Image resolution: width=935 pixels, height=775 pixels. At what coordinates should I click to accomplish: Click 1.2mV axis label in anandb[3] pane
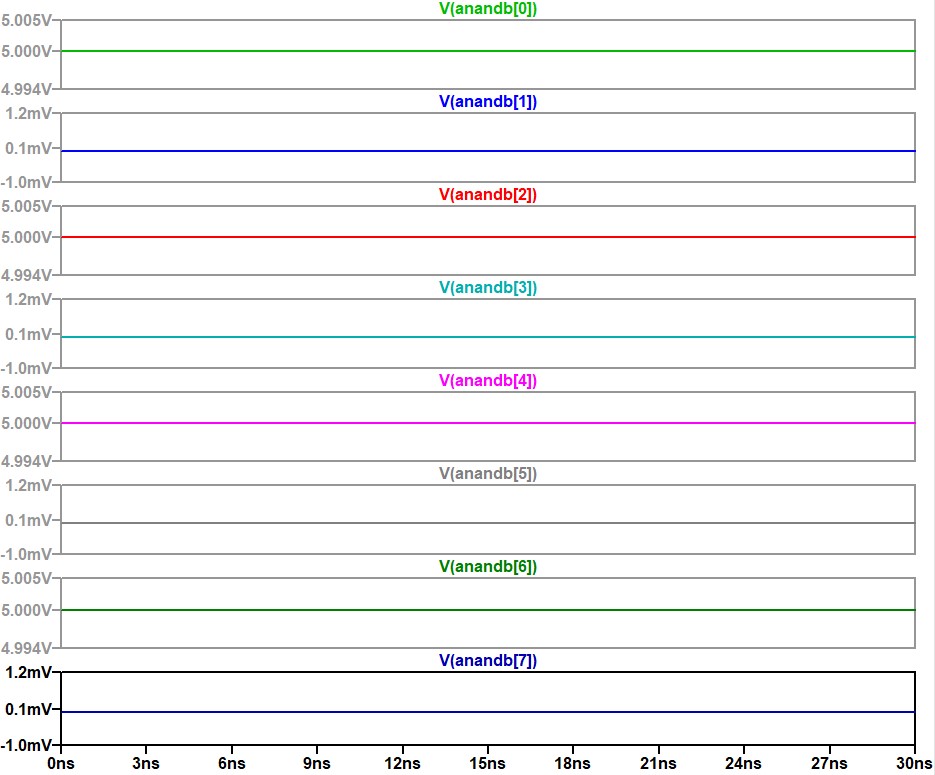pyautogui.click(x=29, y=299)
